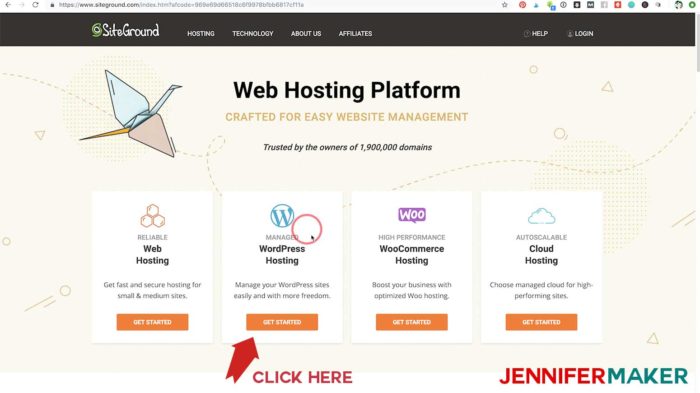
Task: Reload the page with the refresh icon
Action: (35, 5)
